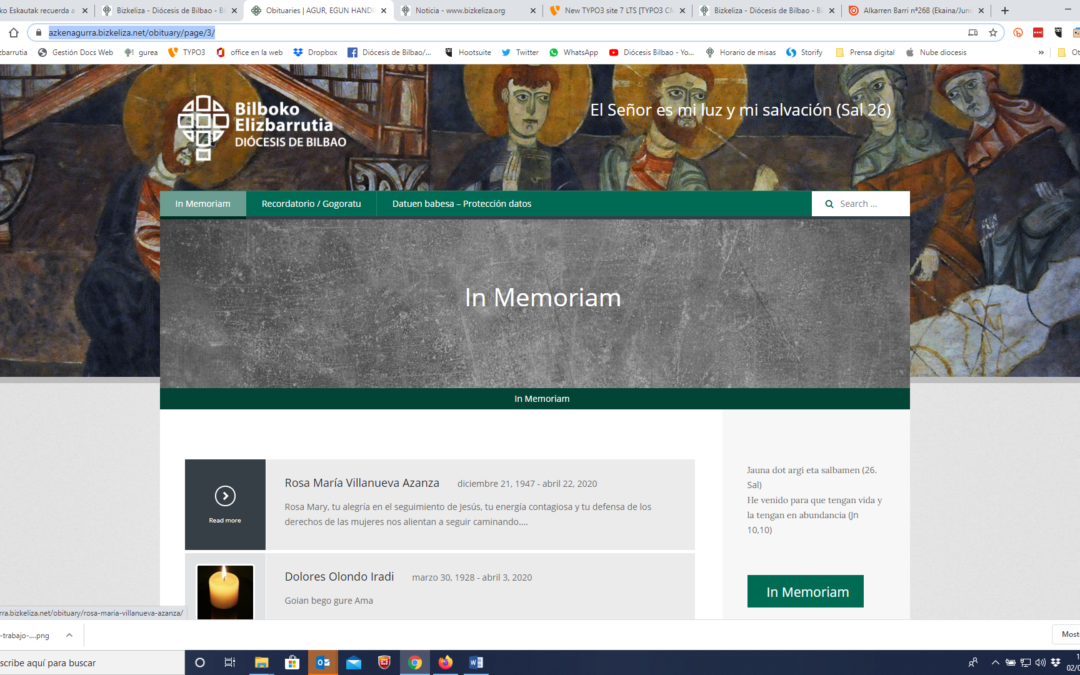Open Diócesis Bilbao YouTube bookmark
Screen dimensions: 1080x675
pyautogui.click(x=652, y=52)
